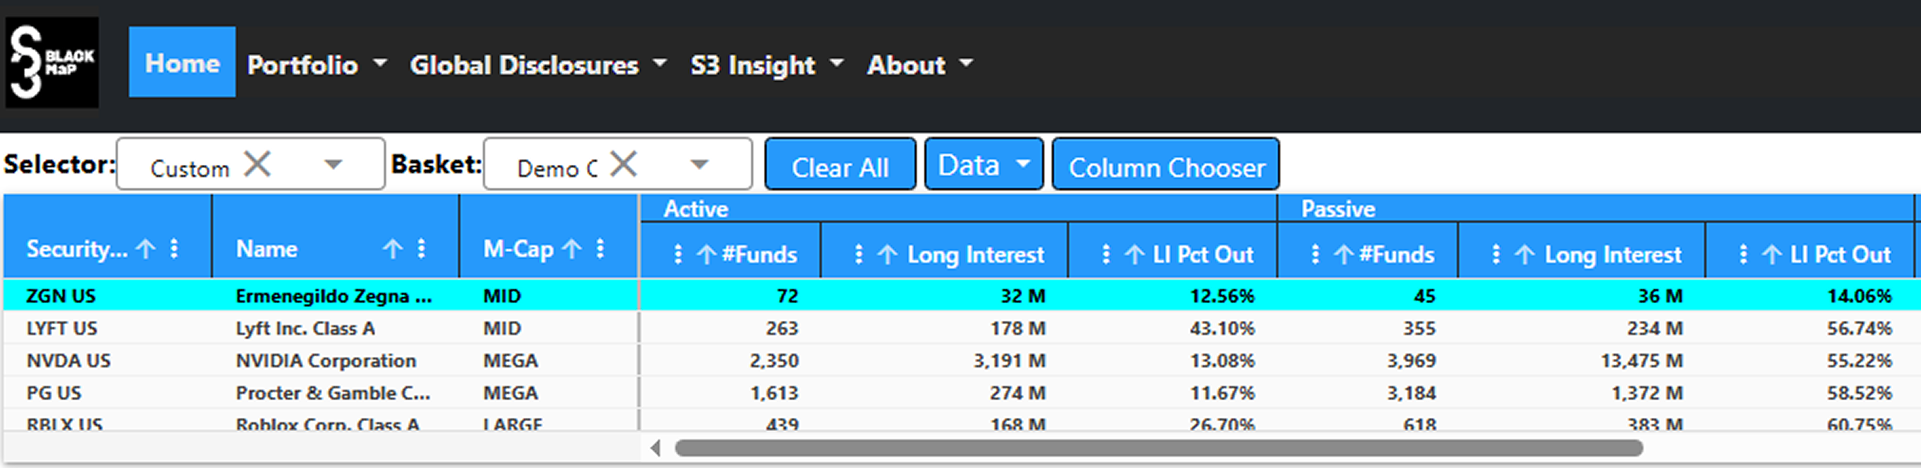Clear the Demo basket value
The image size is (1921, 468).
pos(623,164)
